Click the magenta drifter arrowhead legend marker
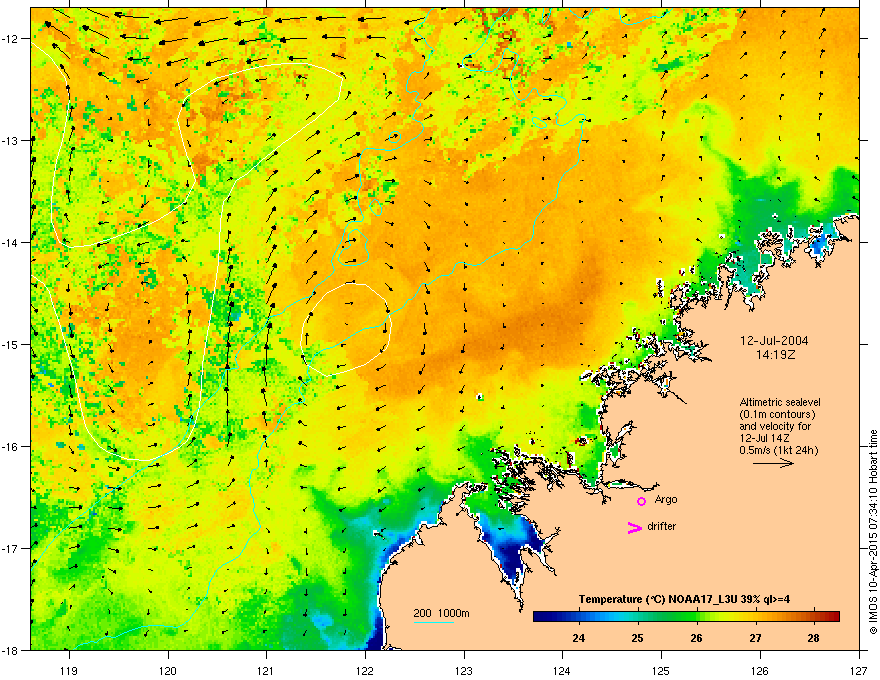This screenshot has height=680, width=880. [634, 527]
